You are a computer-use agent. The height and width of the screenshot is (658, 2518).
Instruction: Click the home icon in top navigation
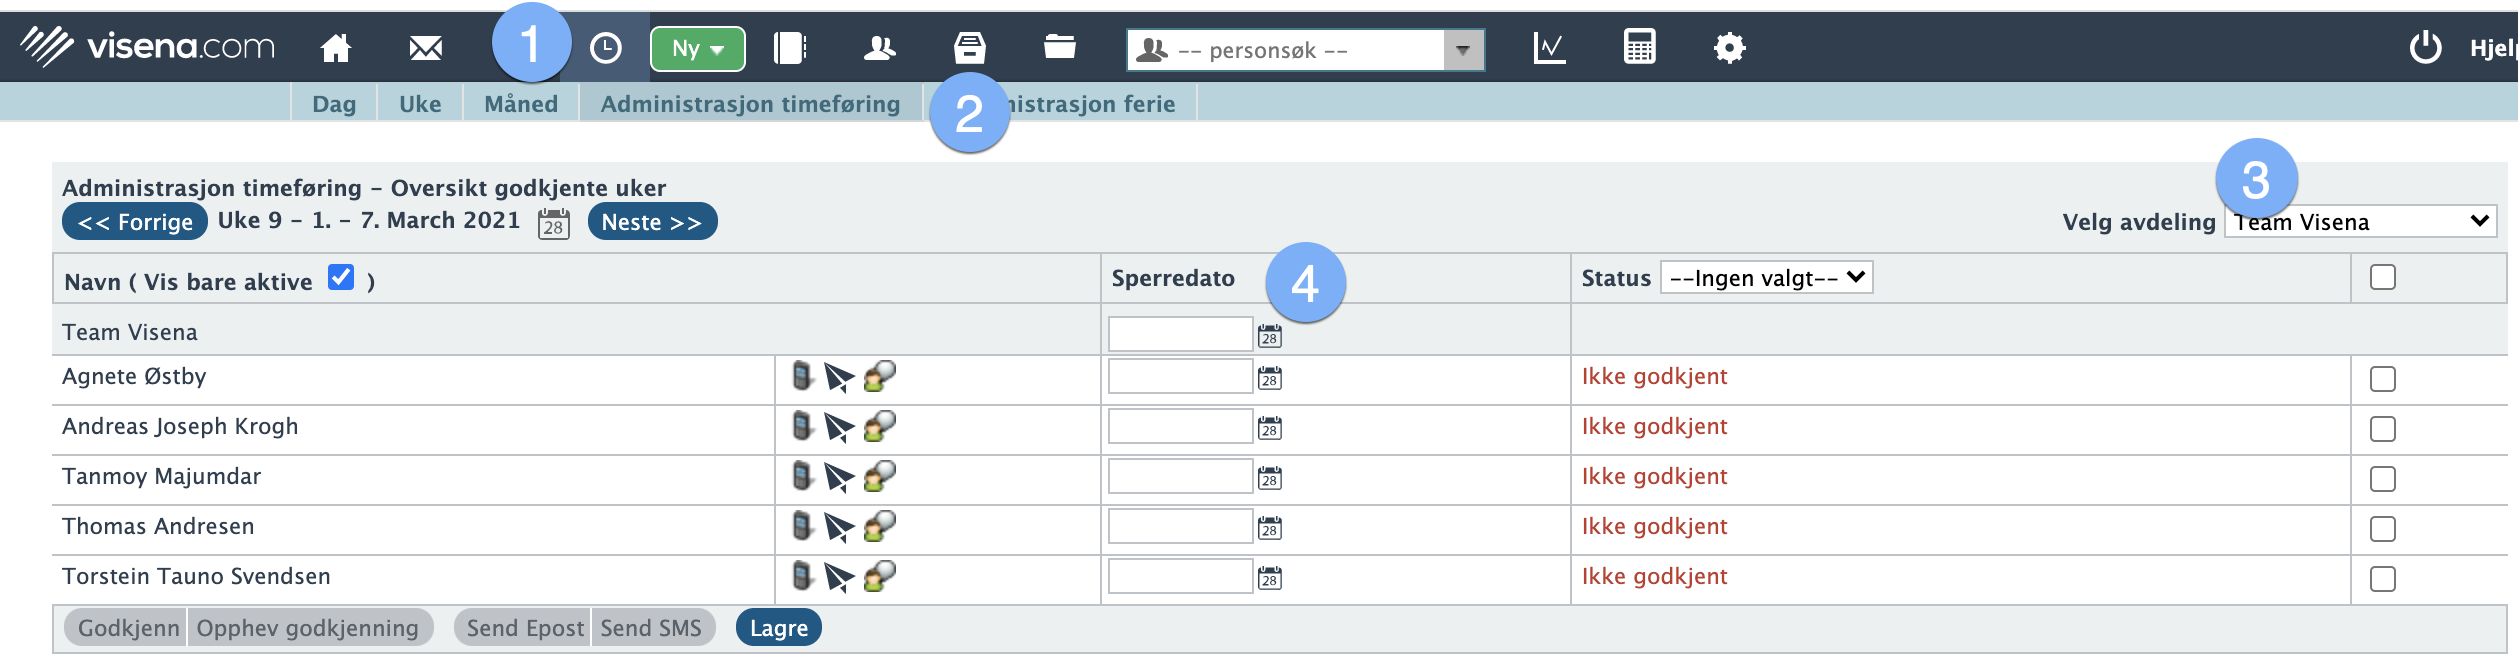tap(336, 48)
